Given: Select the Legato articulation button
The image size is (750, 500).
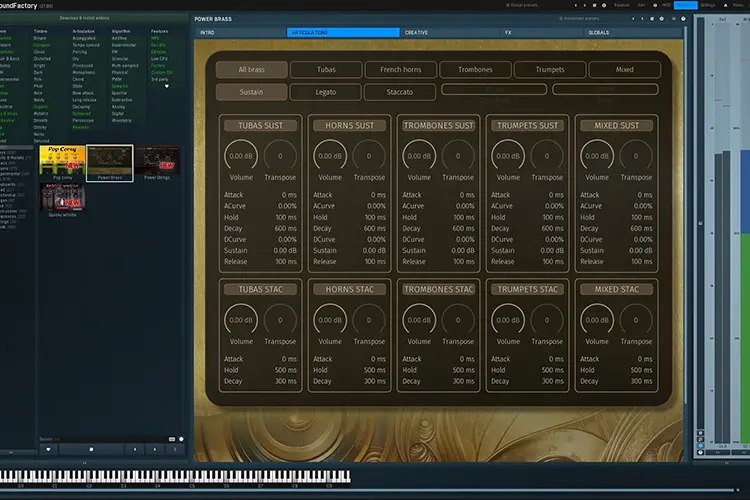Looking at the screenshot, I should [326, 92].
